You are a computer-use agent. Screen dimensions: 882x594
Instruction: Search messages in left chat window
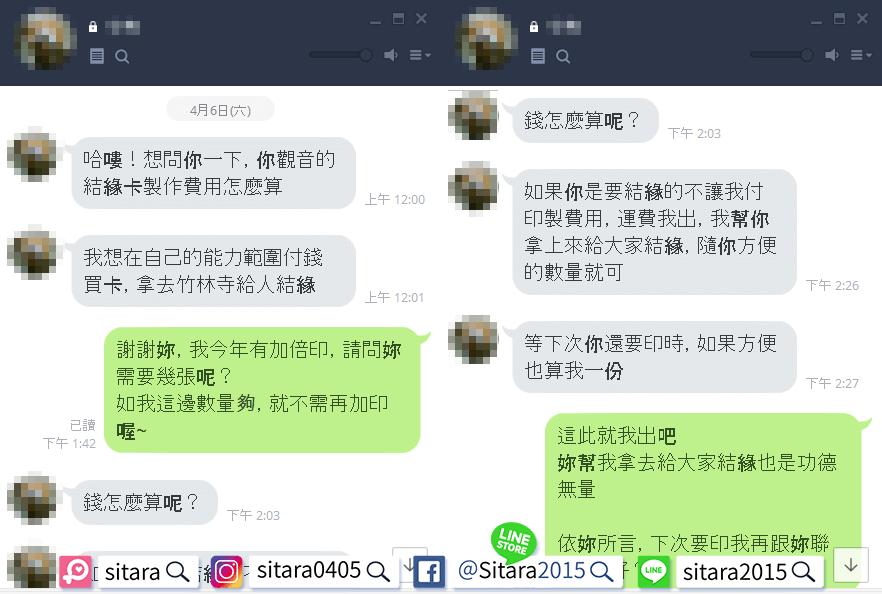click(x=122, y=56)
